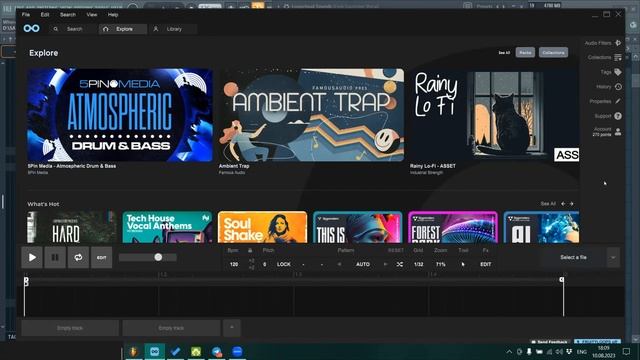The height and width of the screenshot is (360, 640).
Task: Open the Rainy Lo-Fi pack banner
Action: point(494,115)
